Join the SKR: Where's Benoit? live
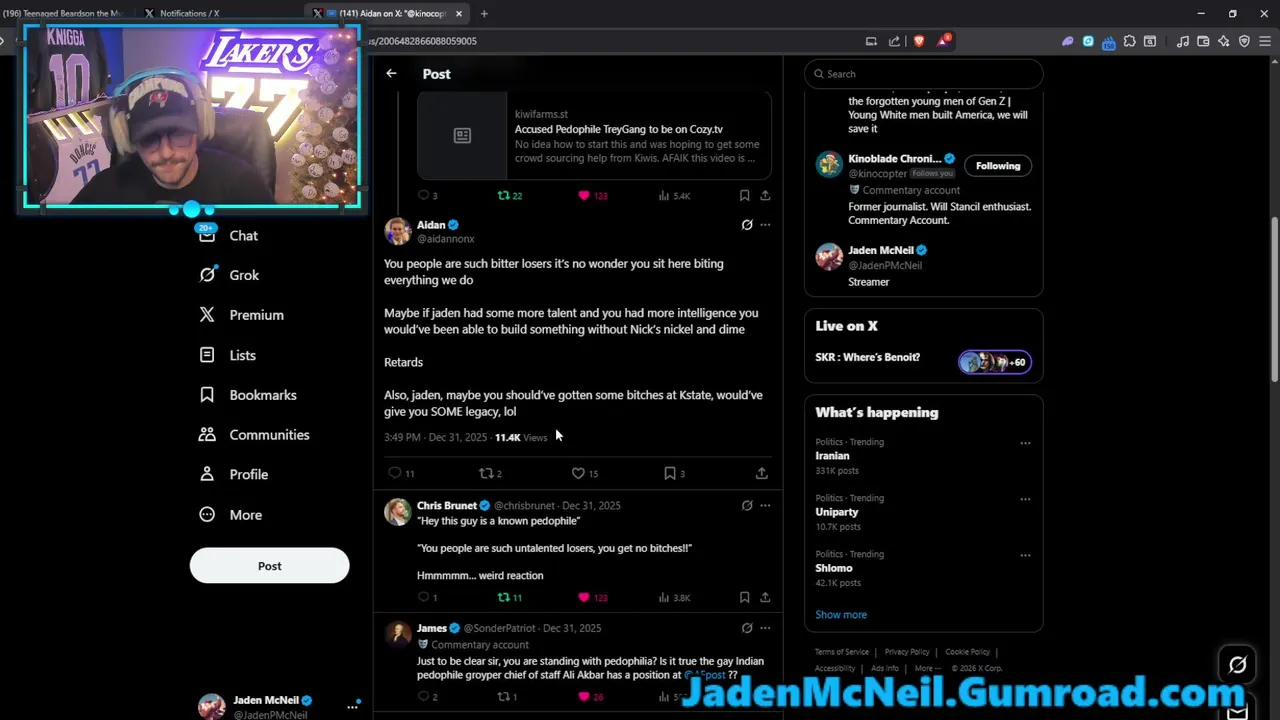 pos(867,357)
